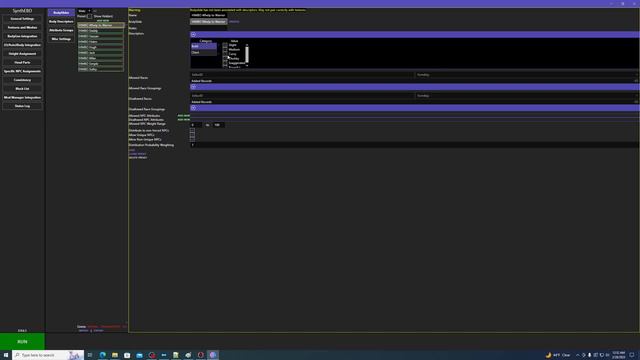Screen dimensions: 640x360
Task: Open Task View on the taskbar
Action: 90,355
